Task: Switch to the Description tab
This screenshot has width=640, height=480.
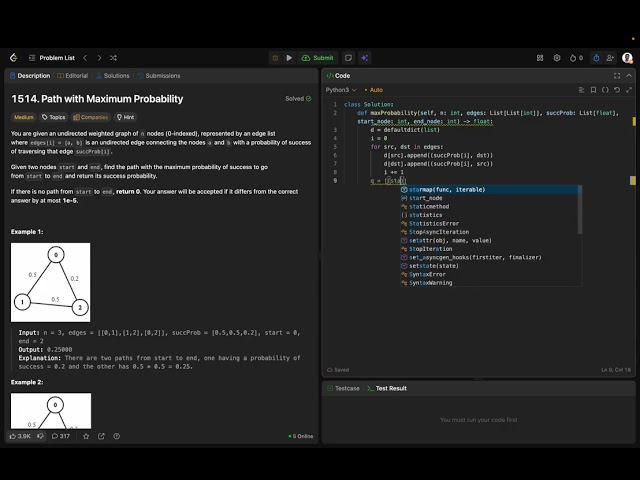Action: 30,76
